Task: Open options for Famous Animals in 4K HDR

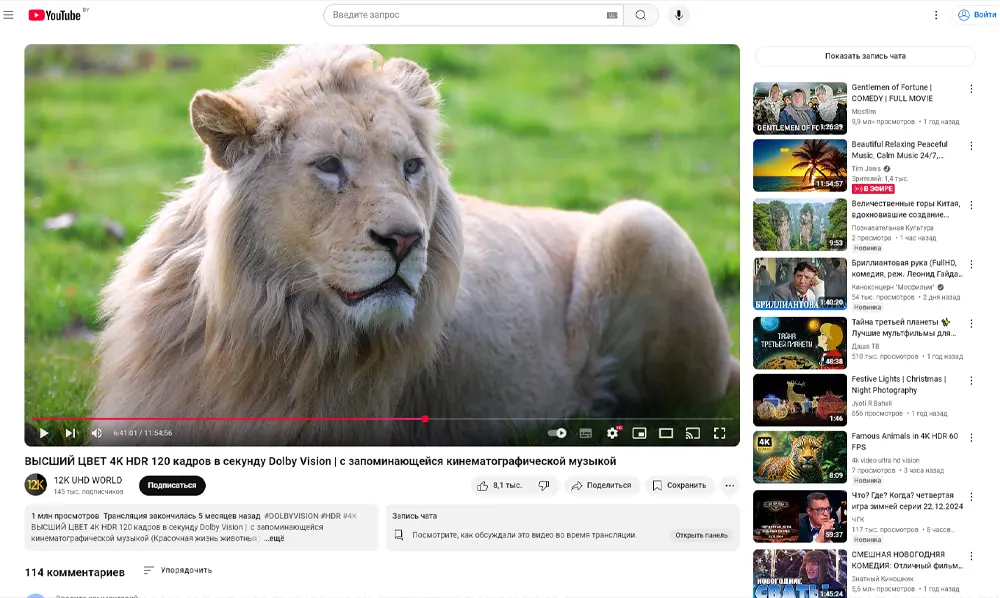Action: click(971, 437)
